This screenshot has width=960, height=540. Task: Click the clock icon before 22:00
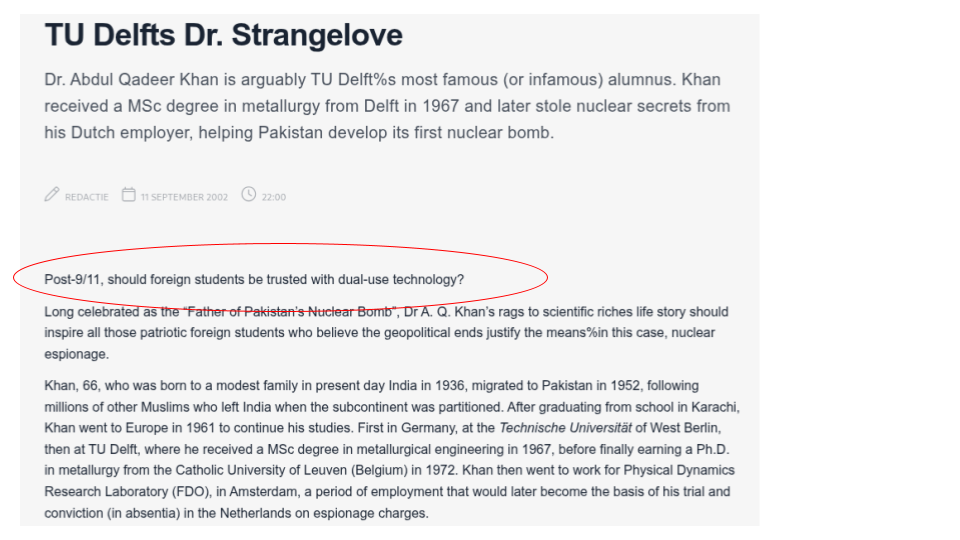click(x=249, y=195)
